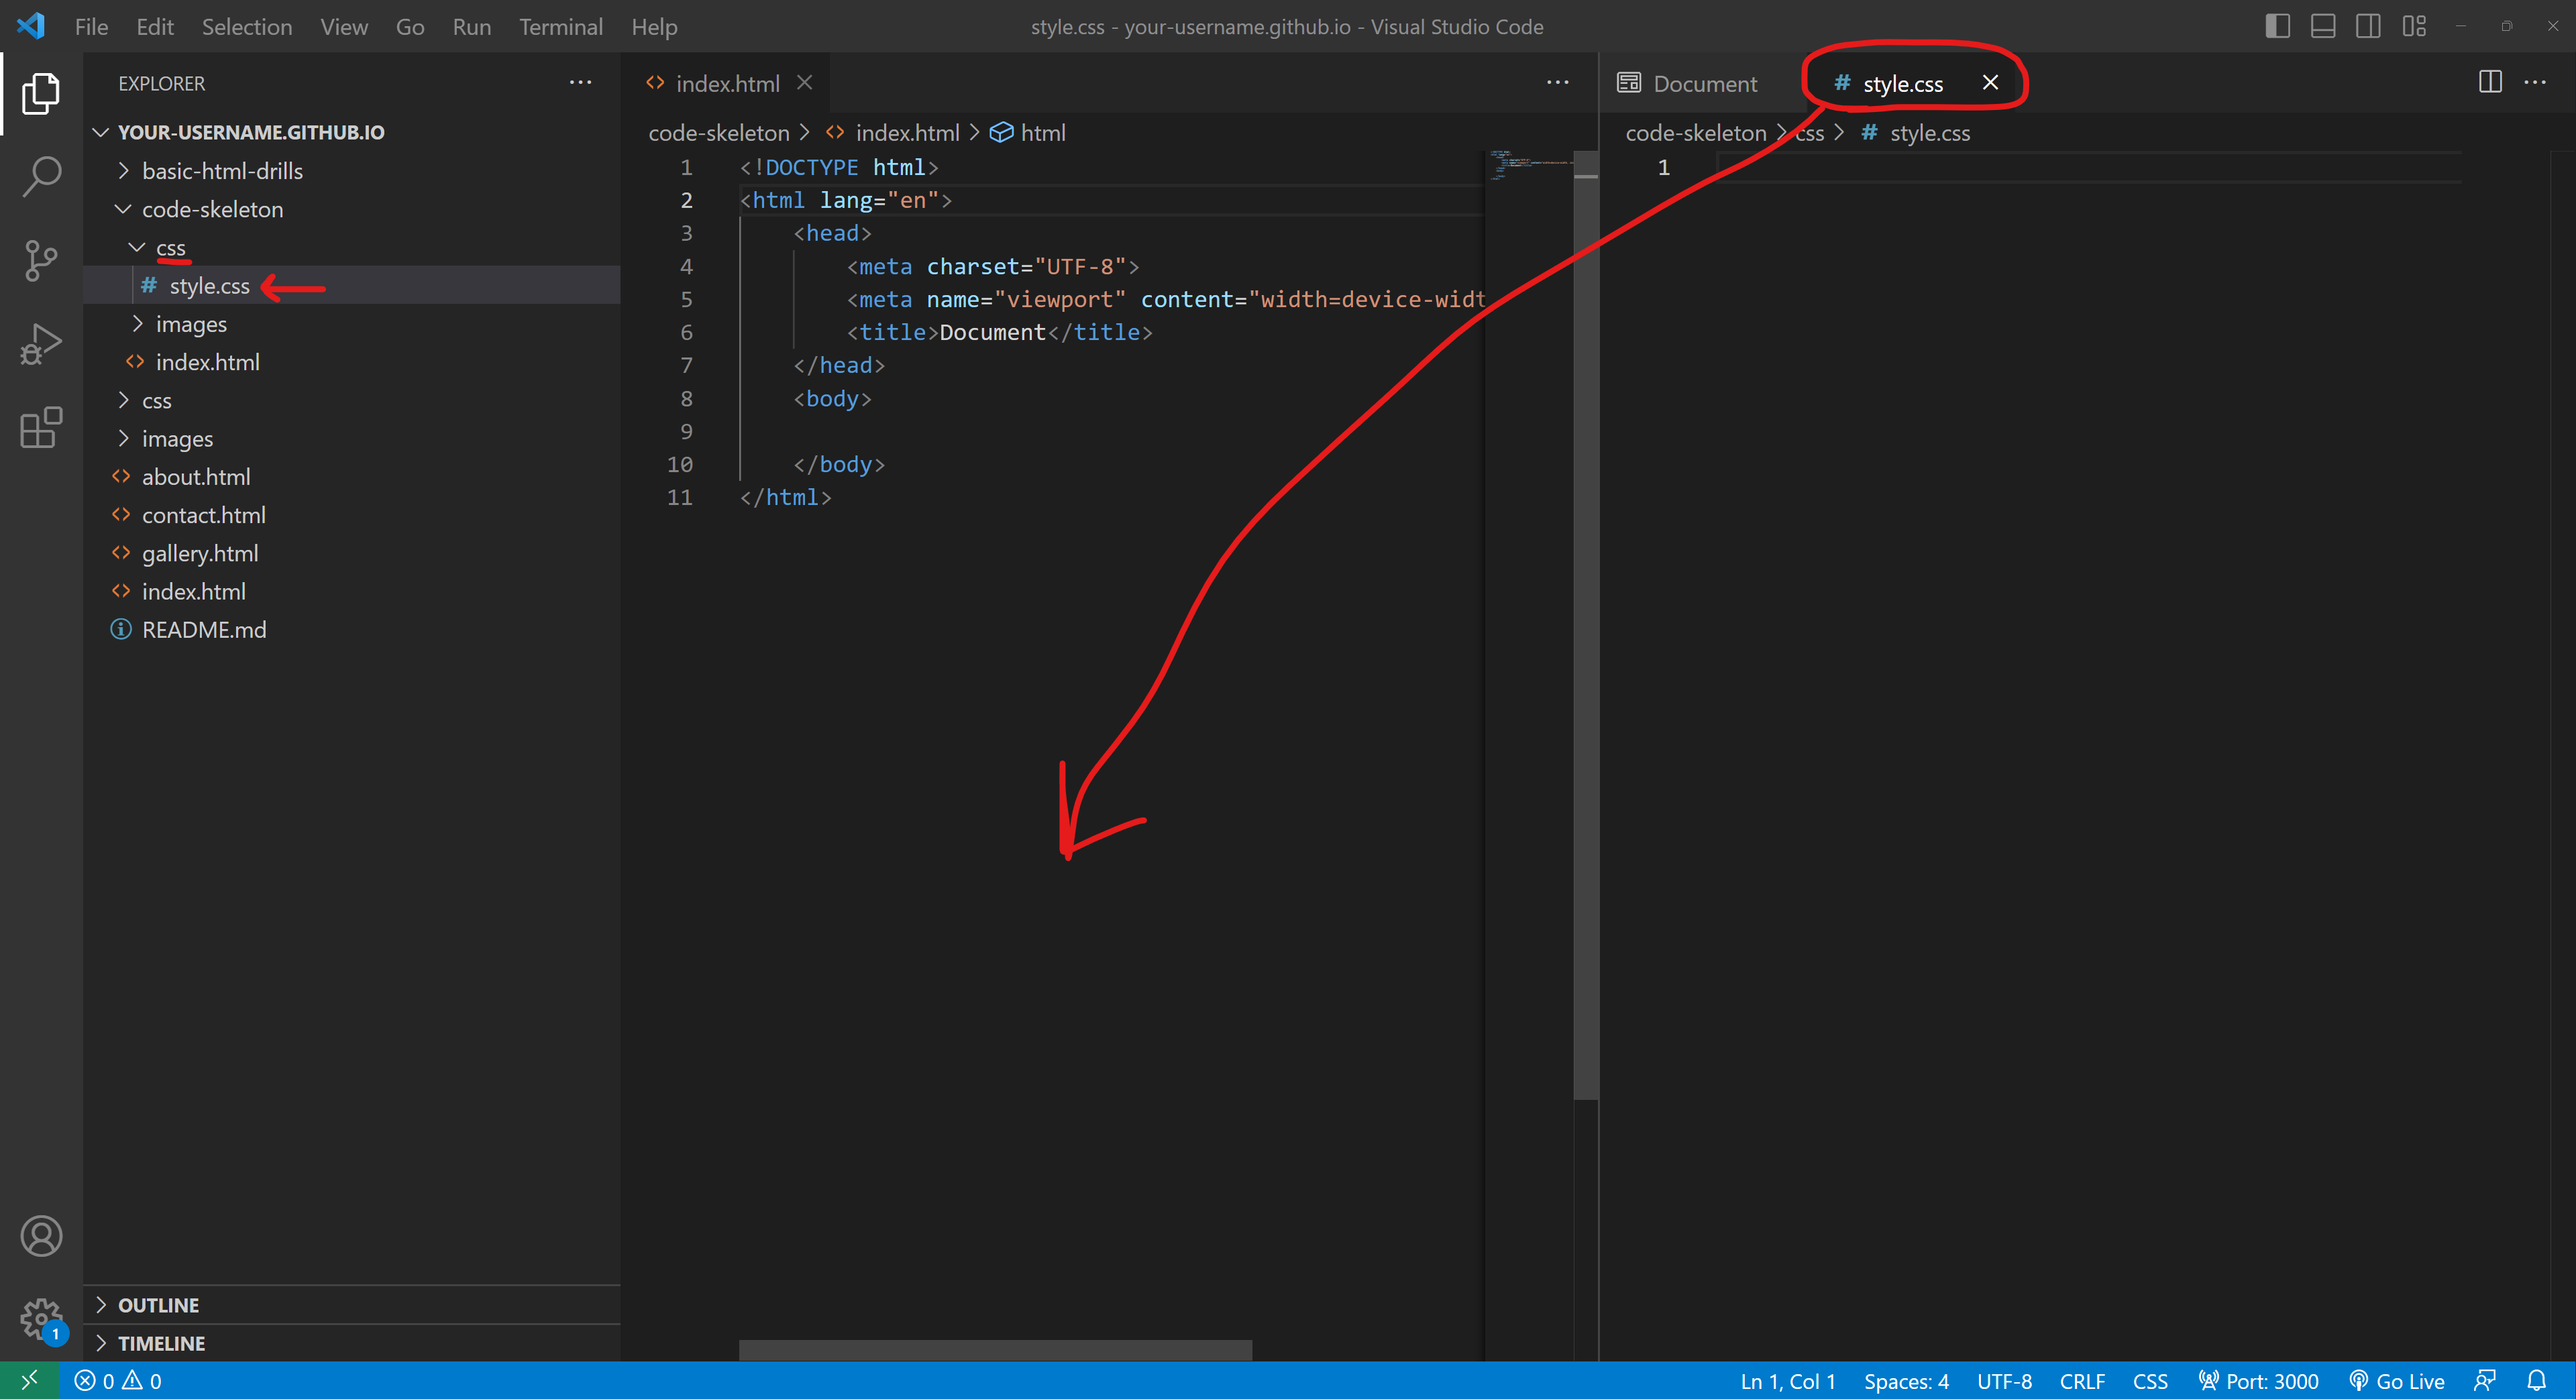The image size is (2576, 1399).
Task: Change language mode via CSS status item
Action: 2149,1381
